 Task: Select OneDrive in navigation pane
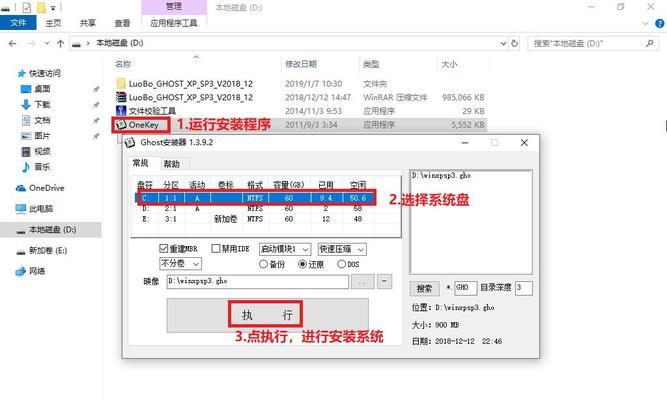[x=46, y=188]
